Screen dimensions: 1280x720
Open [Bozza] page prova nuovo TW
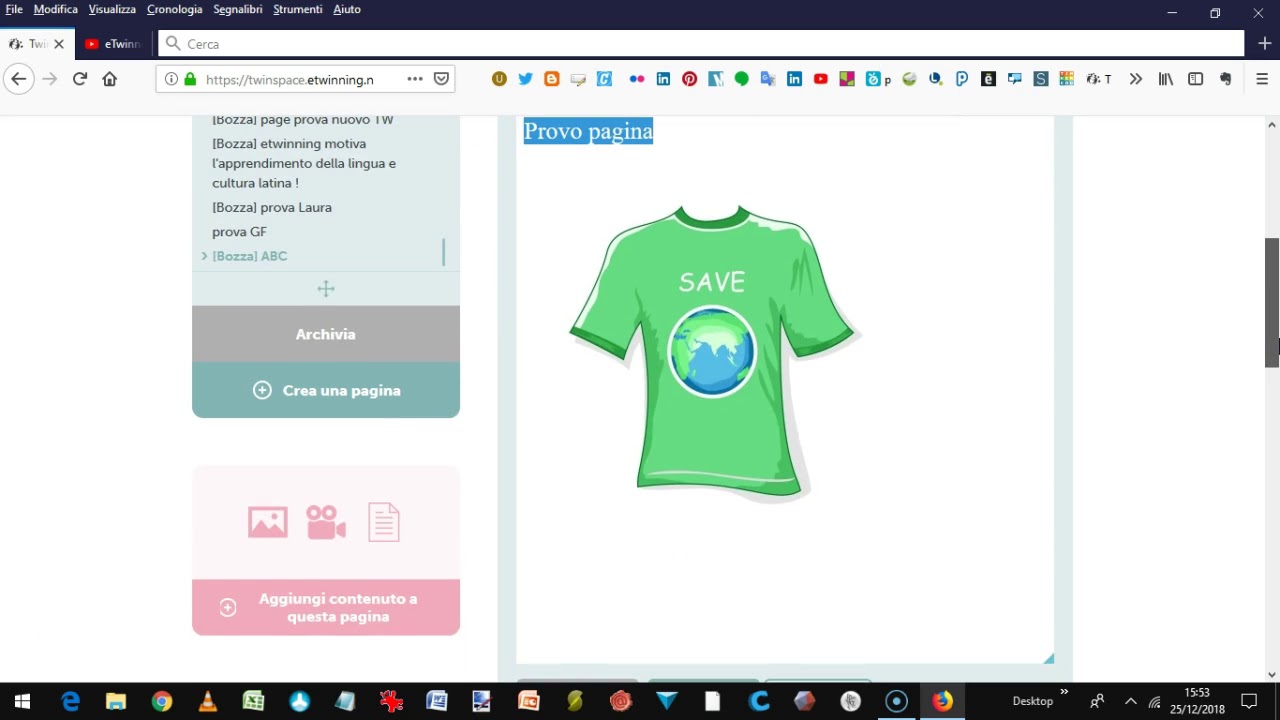(x=303, y=120)
